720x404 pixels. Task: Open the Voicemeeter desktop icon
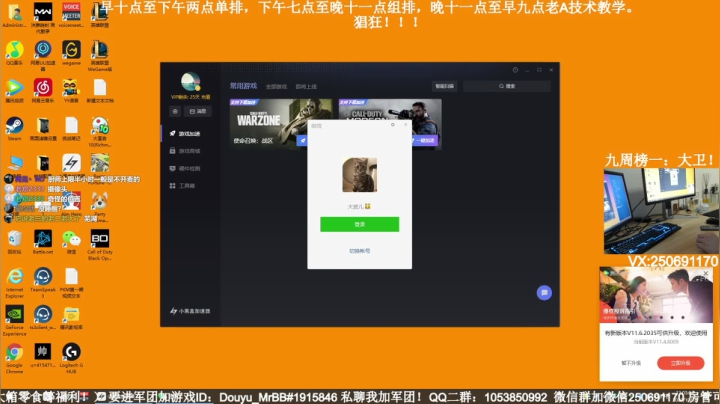point(71,15)
